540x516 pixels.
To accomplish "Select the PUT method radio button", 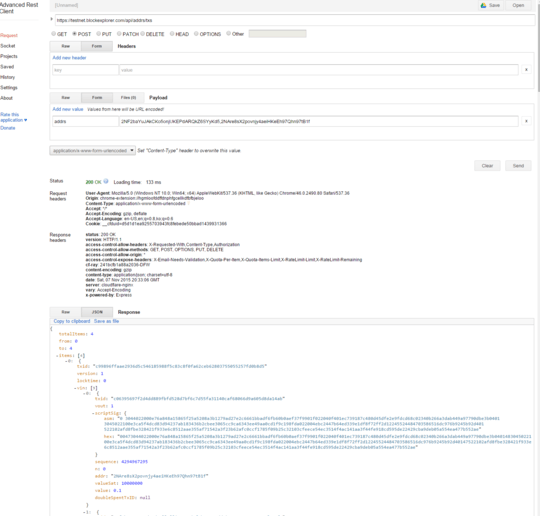I will tap(98, 34).
